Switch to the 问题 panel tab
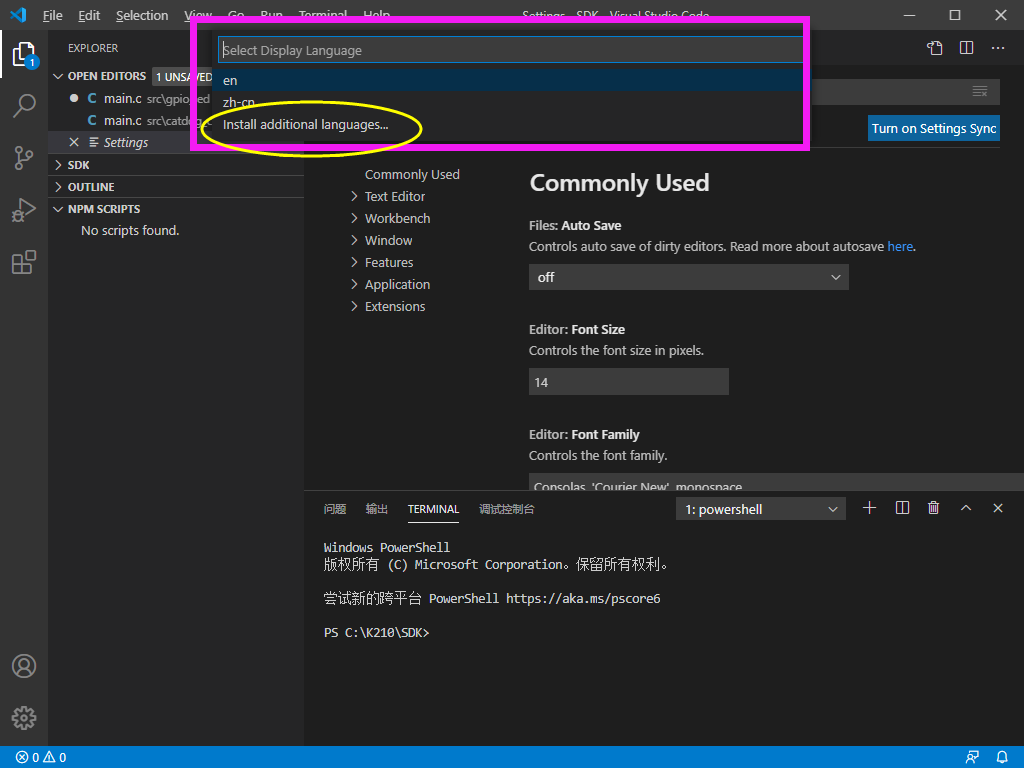 click(335, 509)
